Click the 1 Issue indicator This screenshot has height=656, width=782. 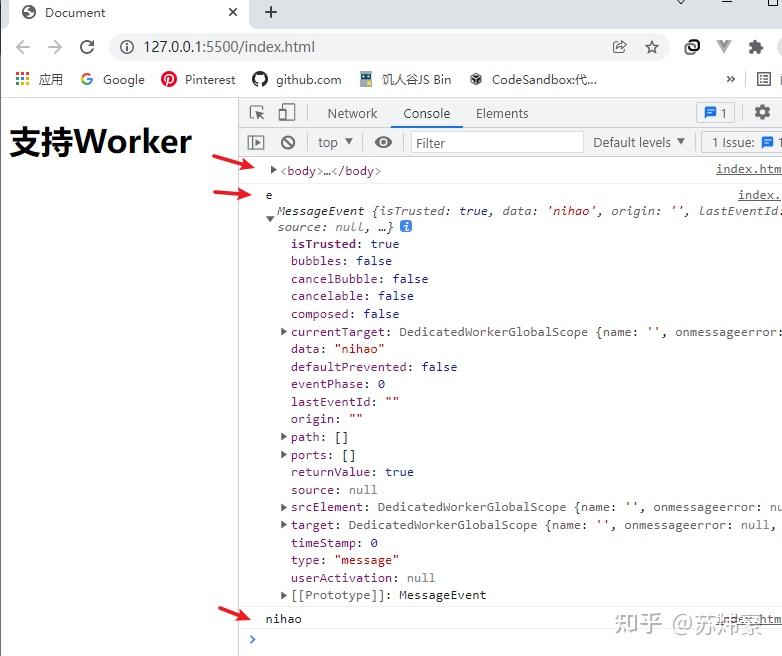(742, 143)
